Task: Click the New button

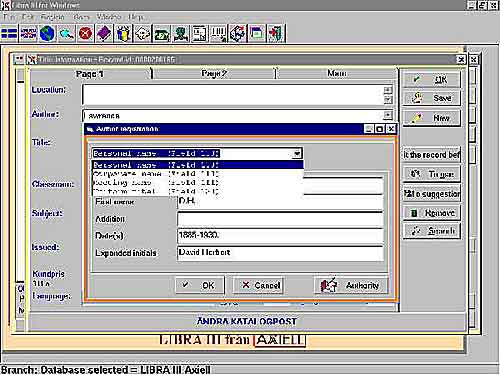Action: (432, 118)
